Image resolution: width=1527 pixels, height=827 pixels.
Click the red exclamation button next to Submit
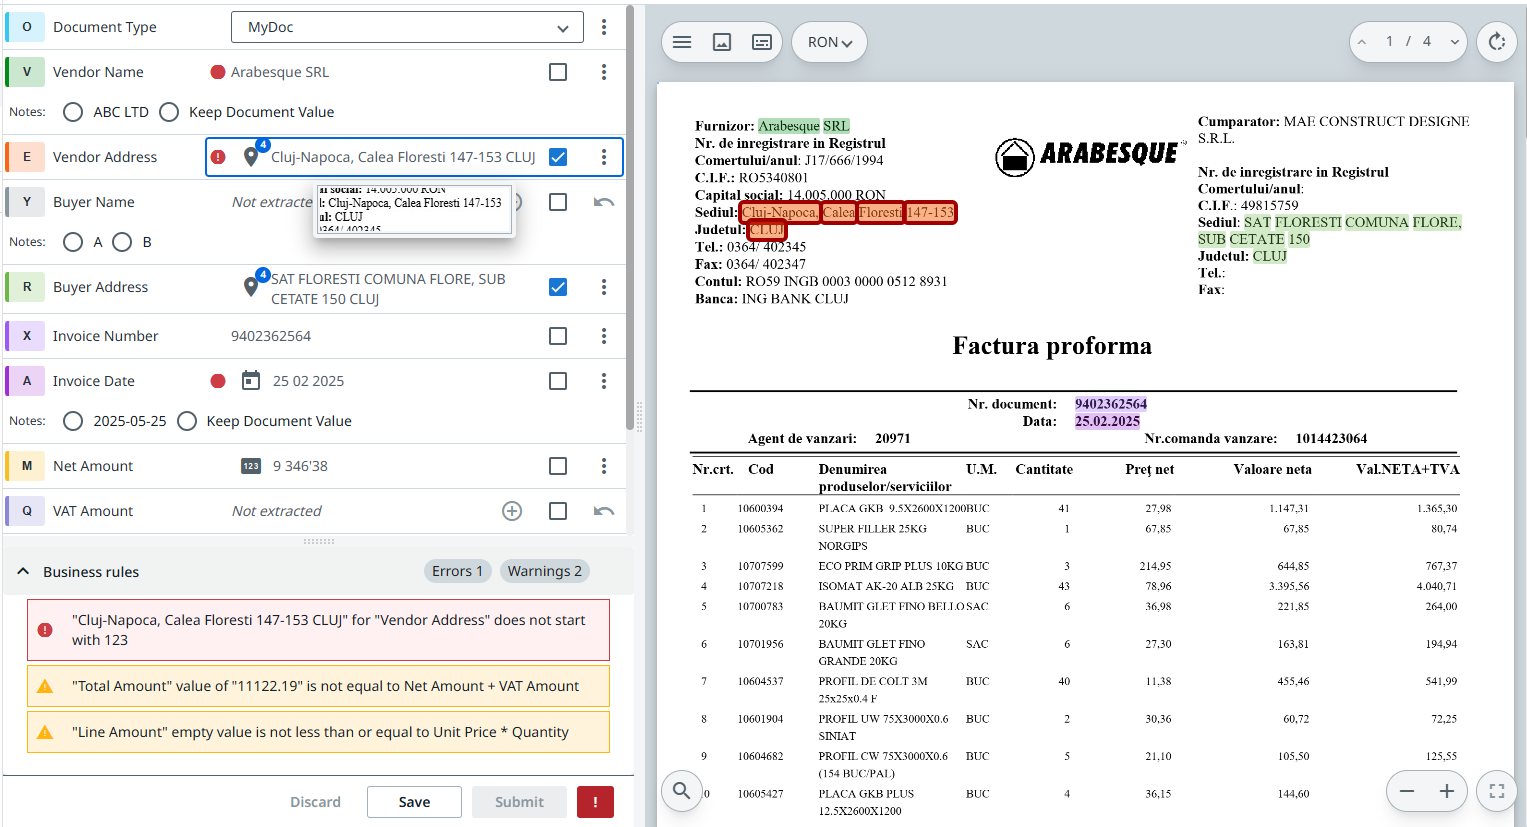tap(595, 802)
